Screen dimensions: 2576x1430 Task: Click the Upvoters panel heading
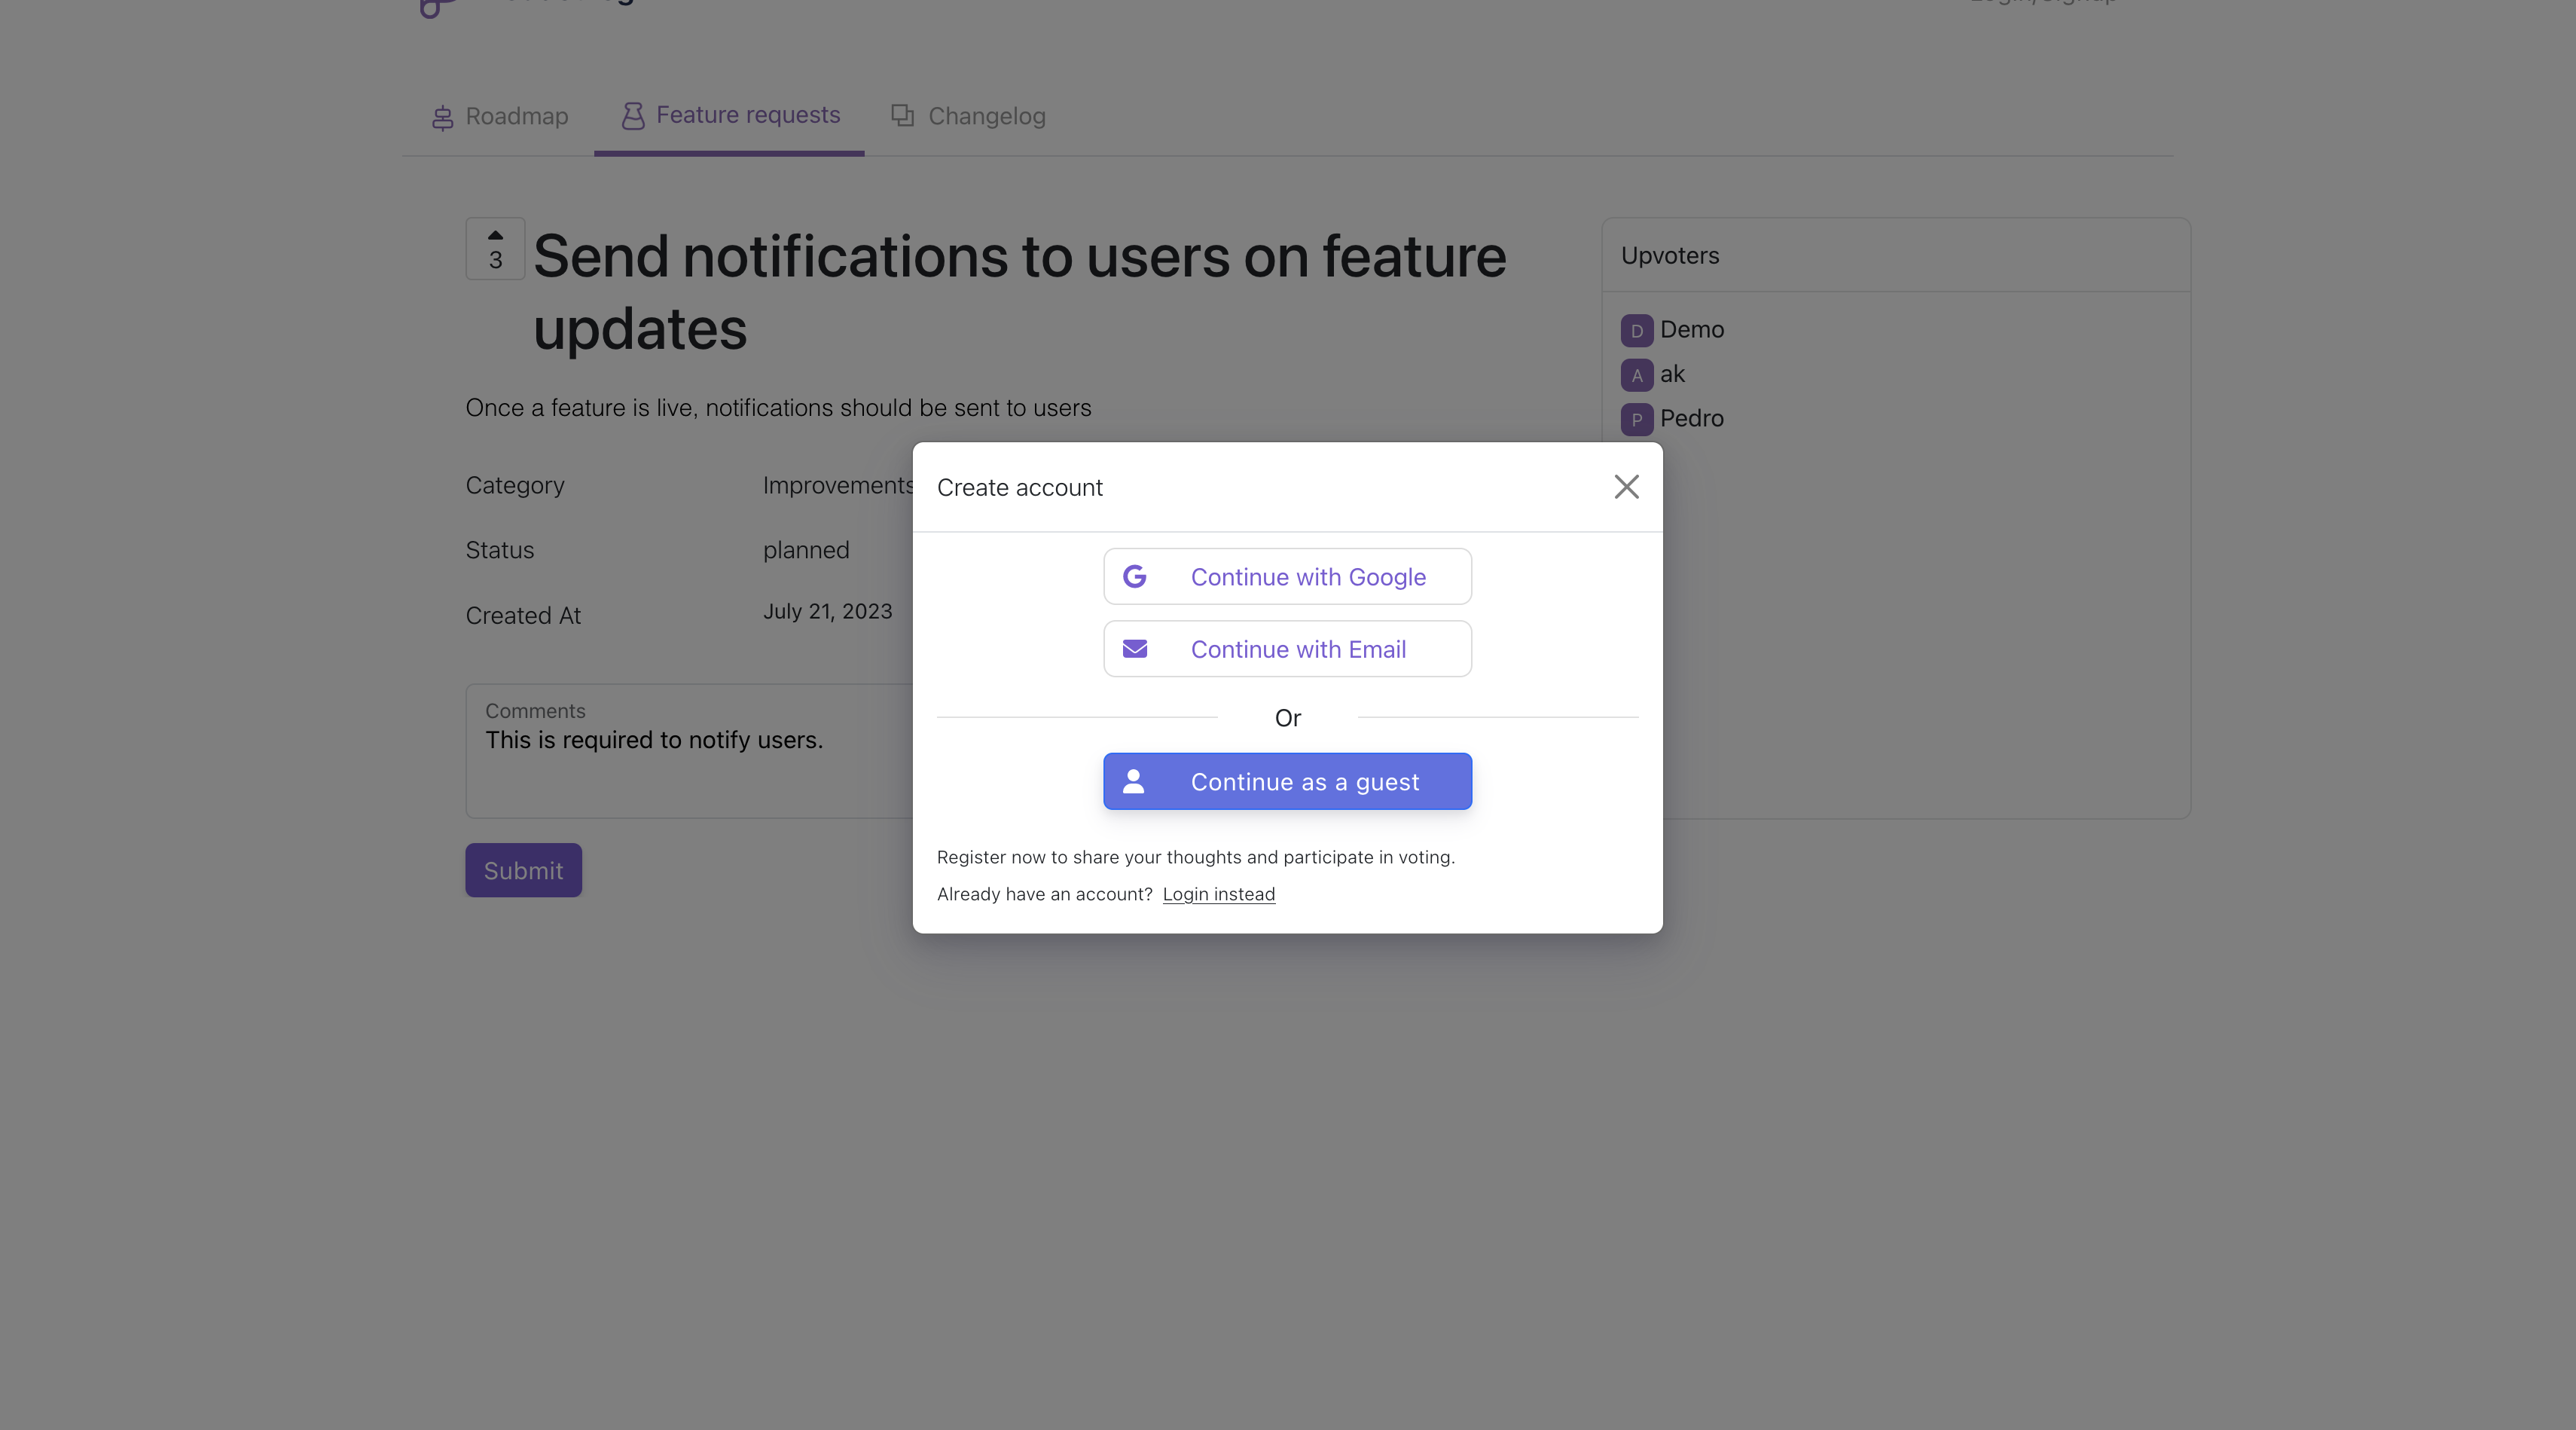[x=1669, y=256]
